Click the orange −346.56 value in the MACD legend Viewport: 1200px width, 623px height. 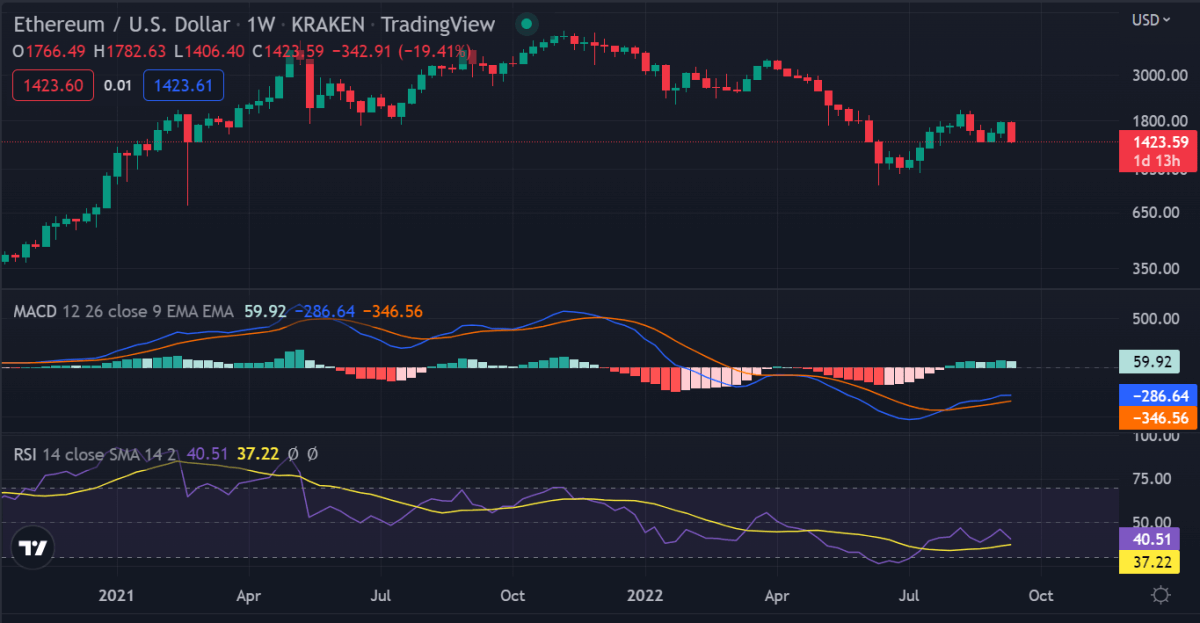pyautogui.click(x=392, y=311)
